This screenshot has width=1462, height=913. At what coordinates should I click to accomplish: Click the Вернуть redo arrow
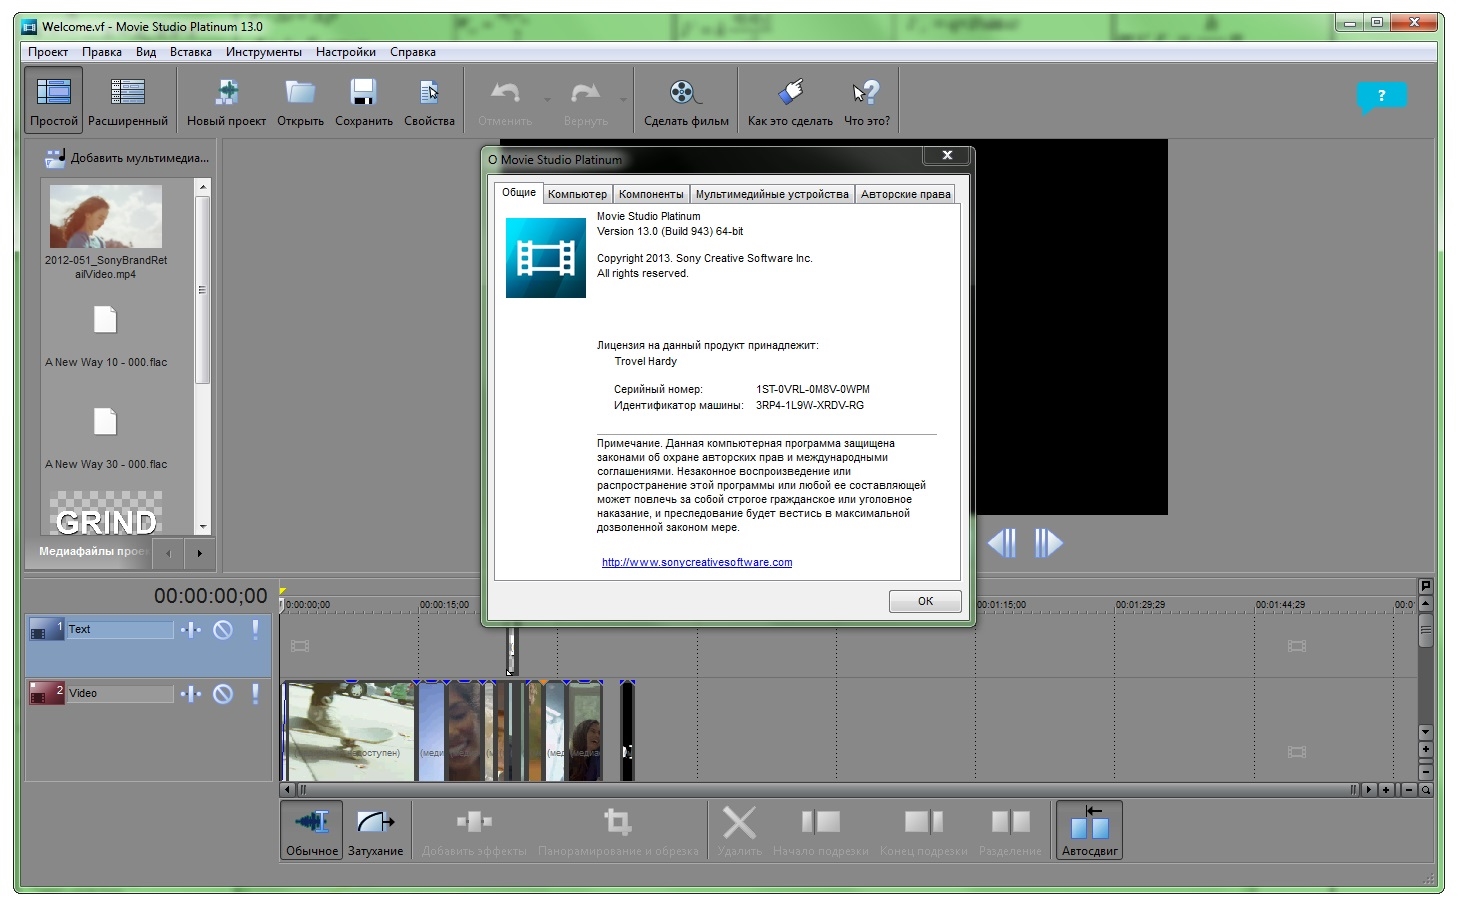point(585,93)
